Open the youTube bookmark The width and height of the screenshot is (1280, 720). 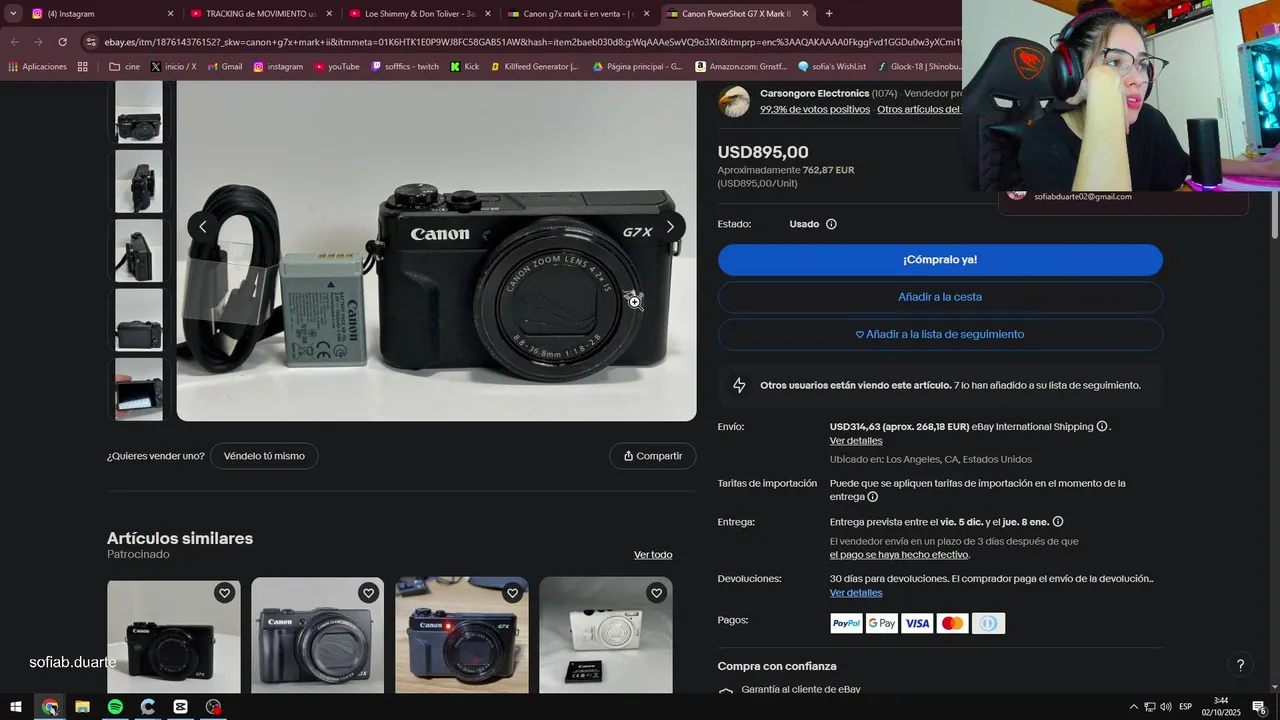(x=336, y=67)
